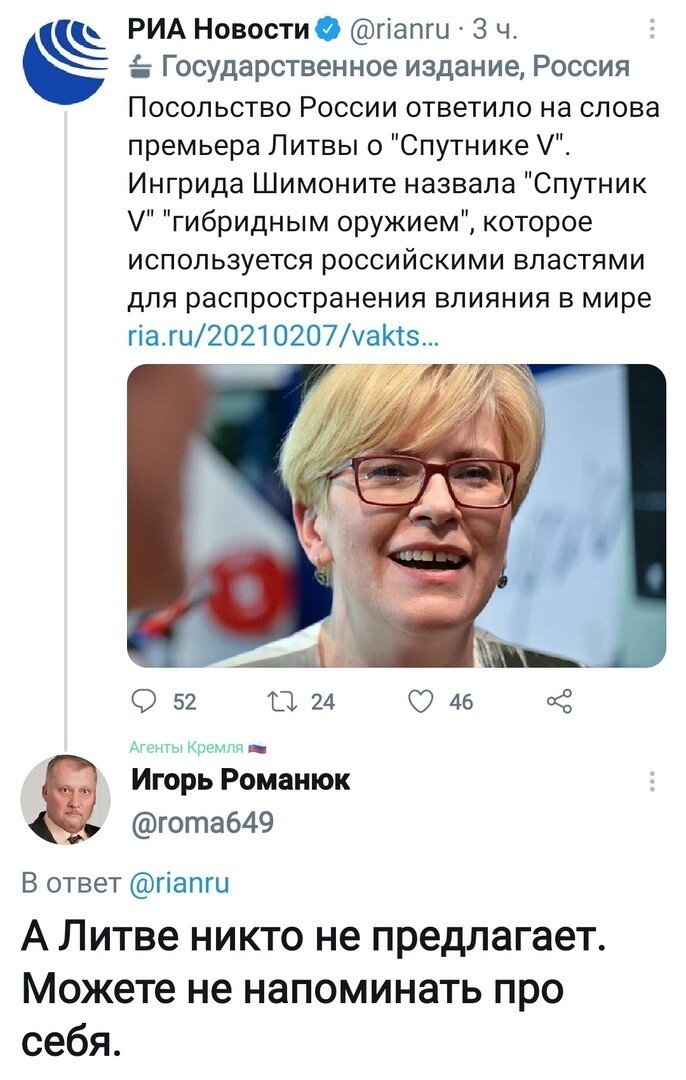Image resolution: width=686 pixels, height=1080 pixels.
Task: Open the more options menu on the РИА tweet
Action: pos(652,30)
